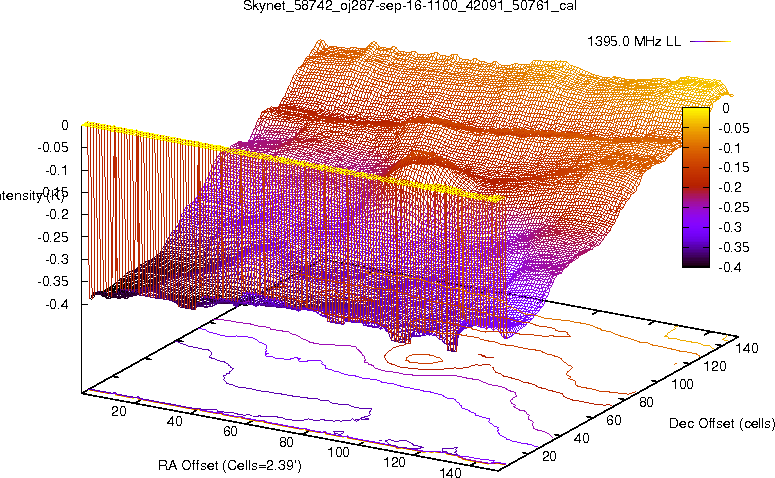Viewport: 775px width, 478px height.
Task: Click the plot title starting with Skynet_58742_oj287
Action: [409, 6]
